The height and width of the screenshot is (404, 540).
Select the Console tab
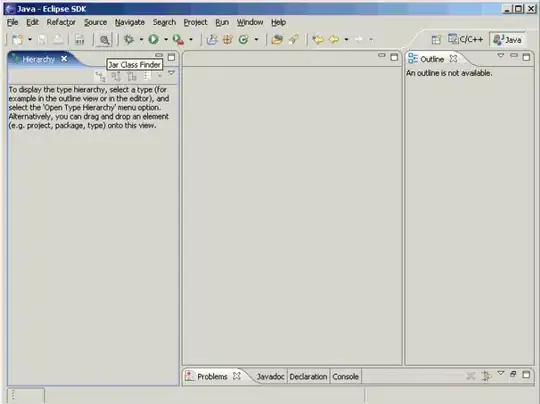345,377
